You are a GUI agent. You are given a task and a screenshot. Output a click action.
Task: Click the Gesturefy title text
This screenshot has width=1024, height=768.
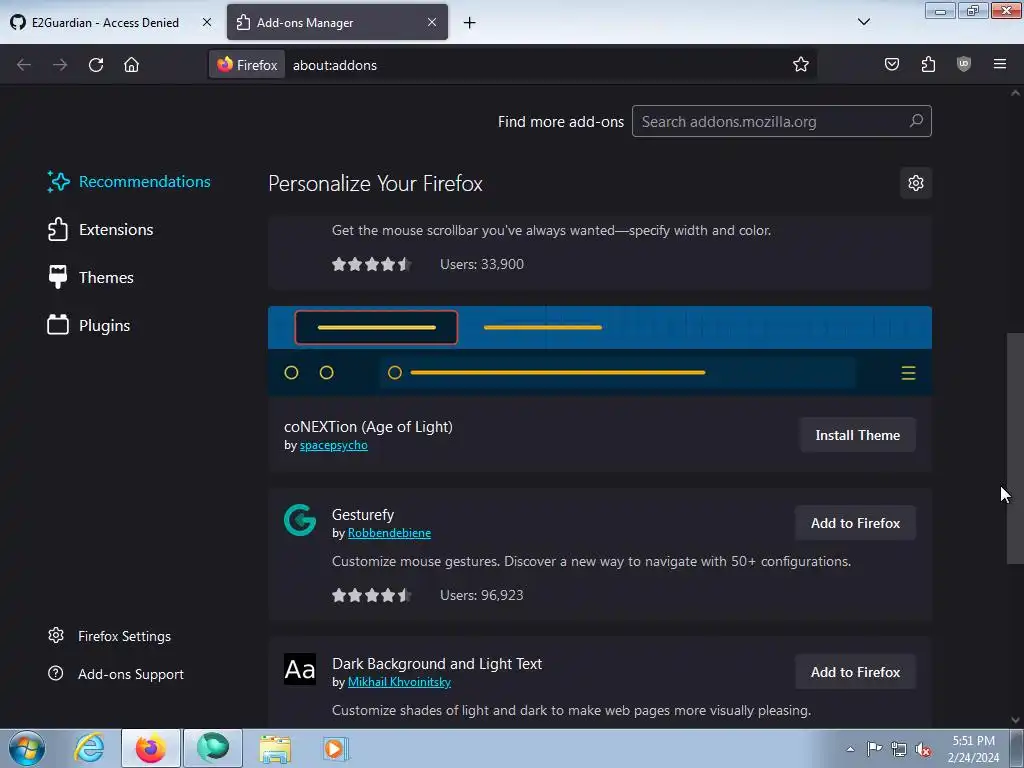pyautogui.click(x=363, y=515)
